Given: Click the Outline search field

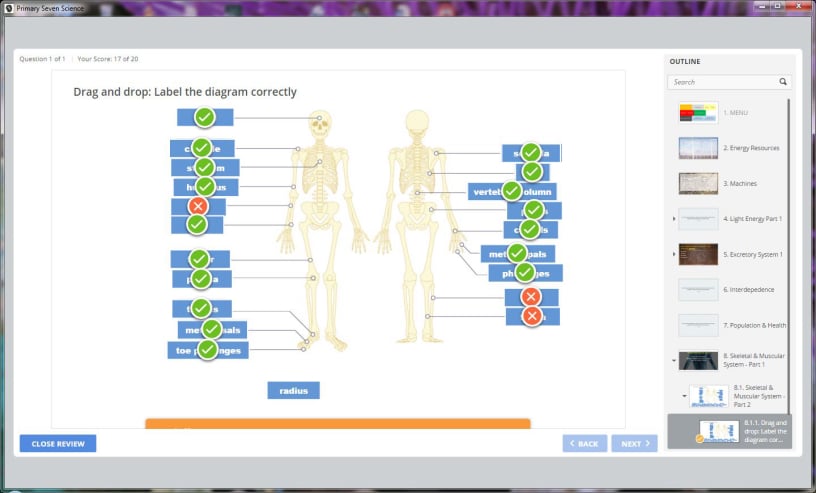Looking at the screenshot, I should click(722, 82).
